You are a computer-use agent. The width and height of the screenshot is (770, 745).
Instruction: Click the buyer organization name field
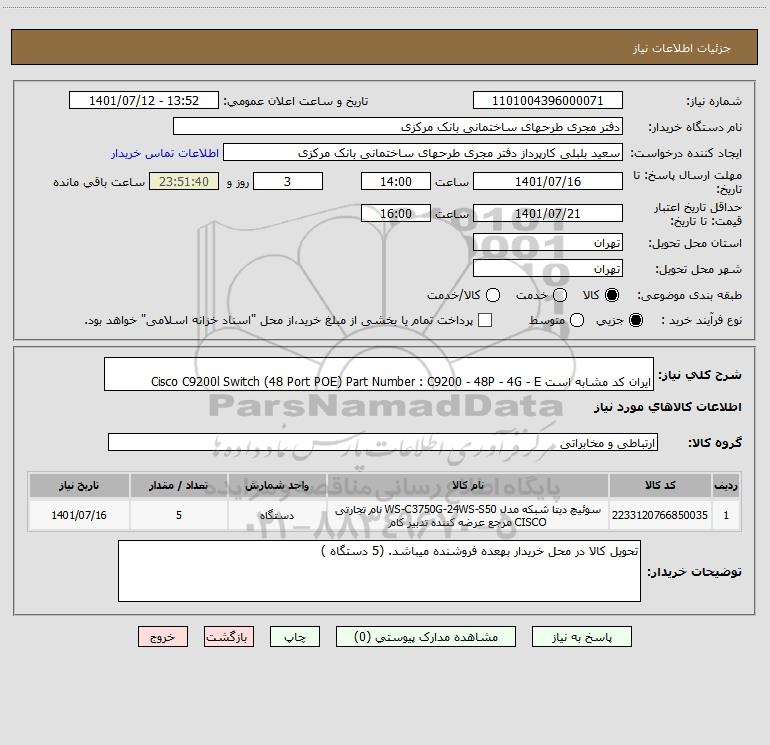[x=398, y=127]
